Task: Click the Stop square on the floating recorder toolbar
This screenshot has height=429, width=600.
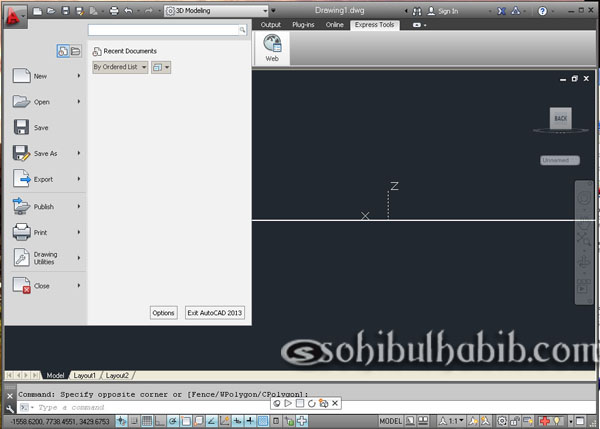Action: point(300,403)
